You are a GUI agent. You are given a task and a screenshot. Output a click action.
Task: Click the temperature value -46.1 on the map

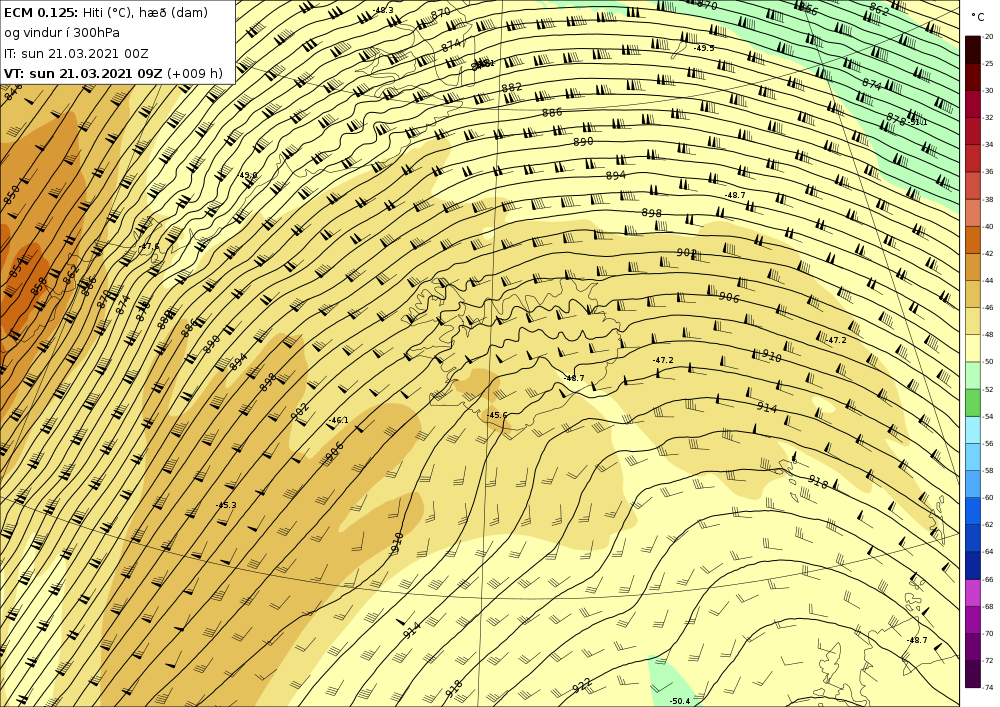[x=338, y=420]
